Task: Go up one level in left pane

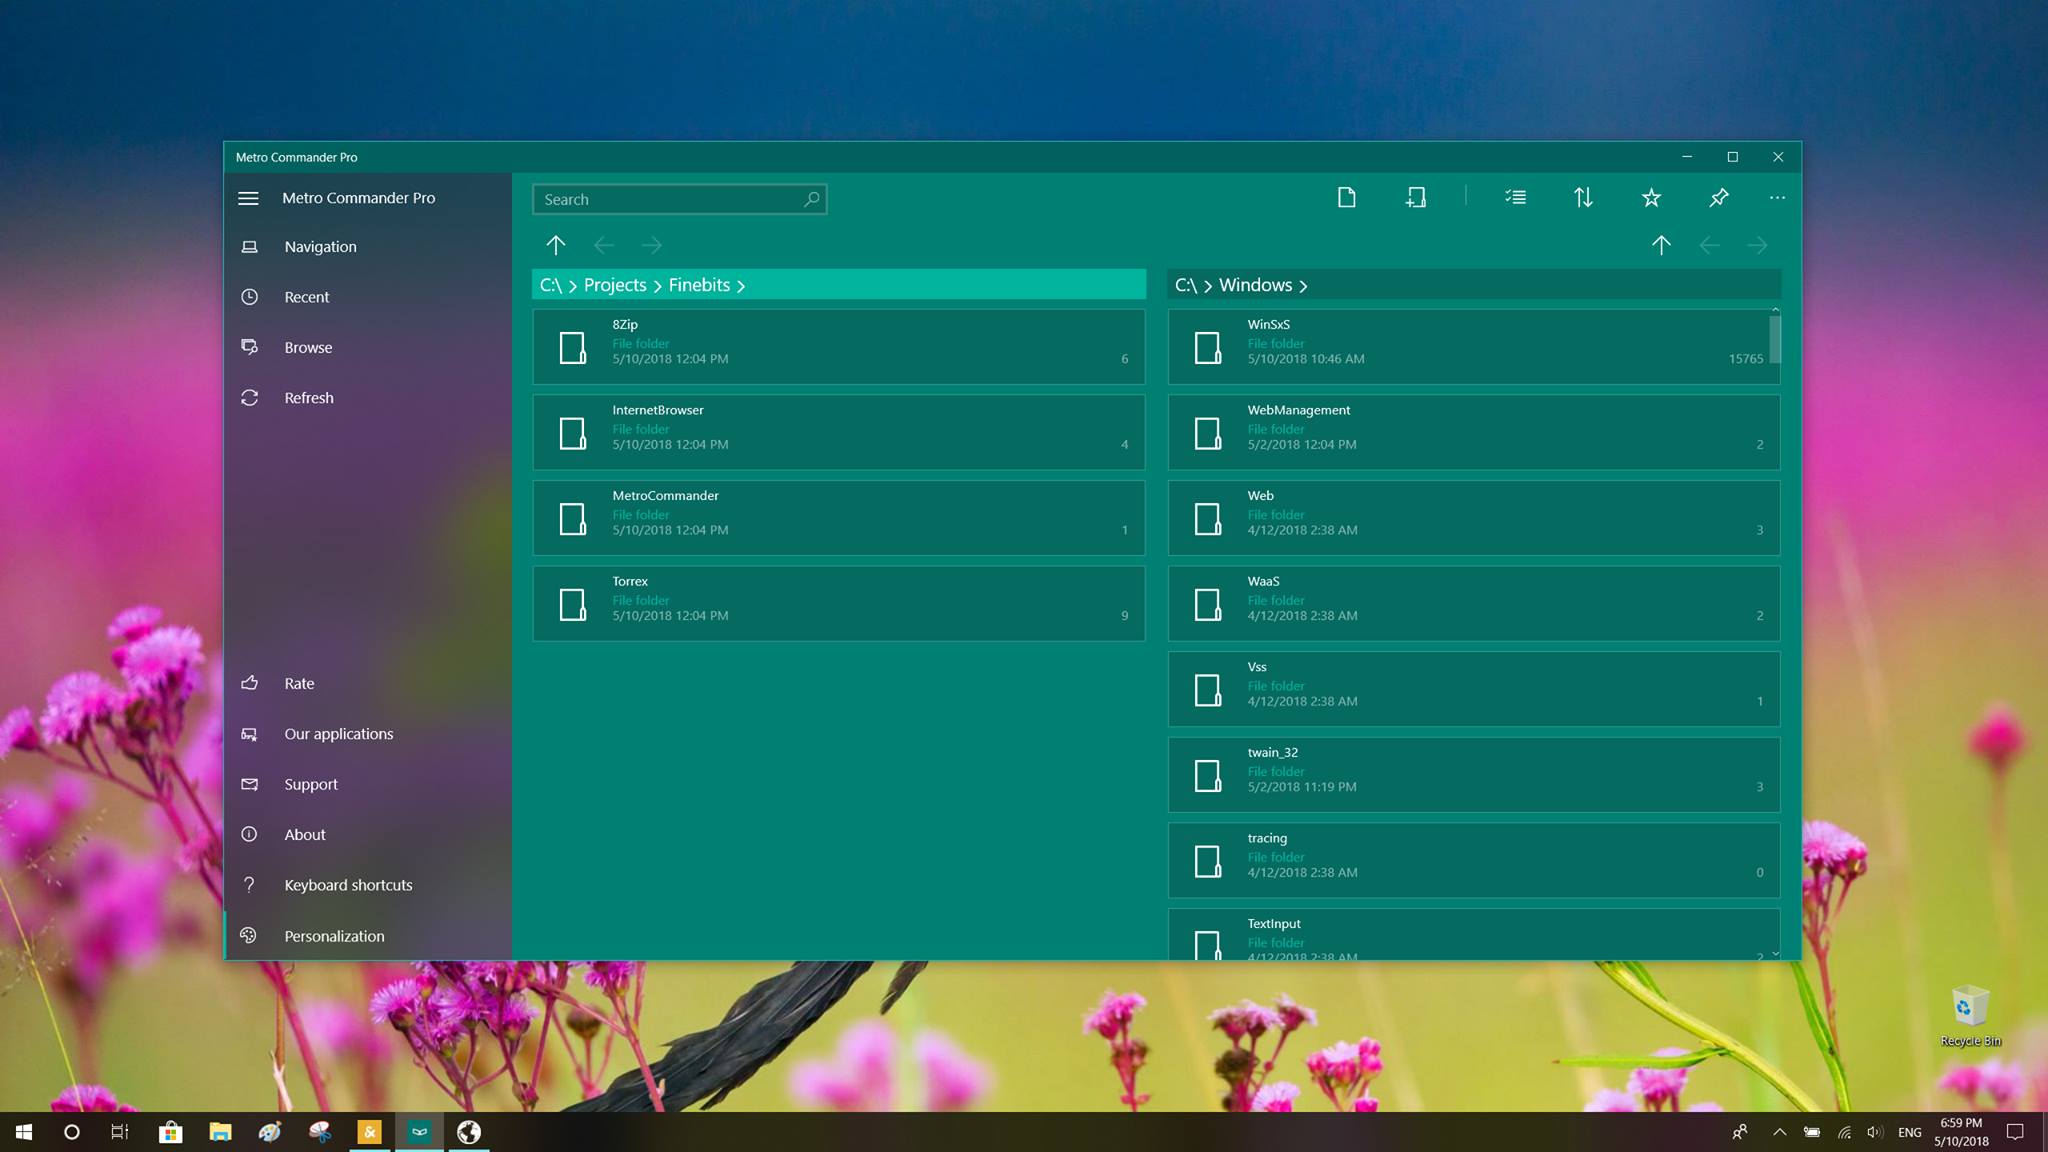Action: click(x=556, y=245)
